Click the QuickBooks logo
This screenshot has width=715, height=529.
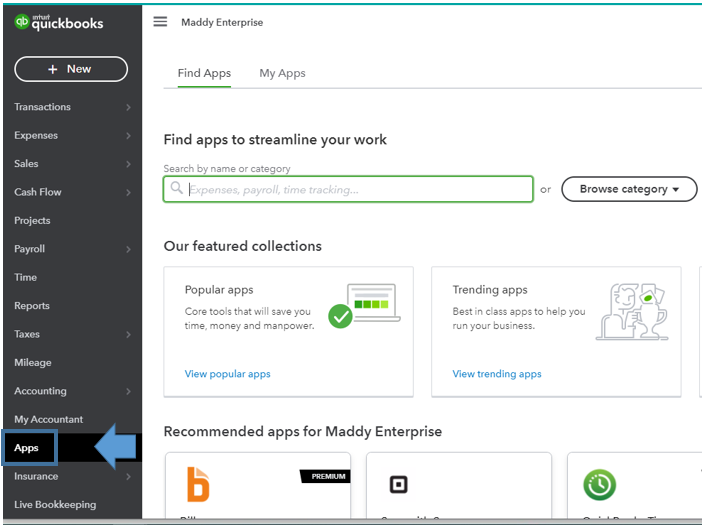[59, 22]
